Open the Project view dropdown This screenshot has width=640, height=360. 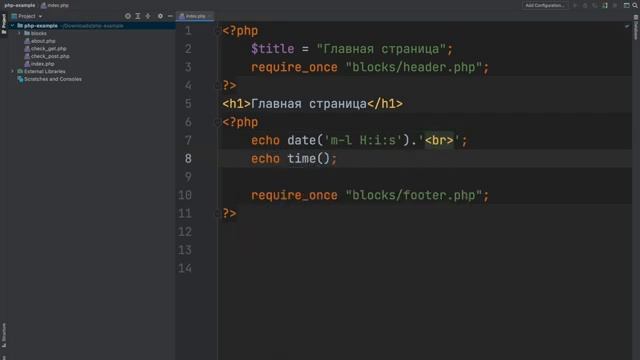click(27, 16)
